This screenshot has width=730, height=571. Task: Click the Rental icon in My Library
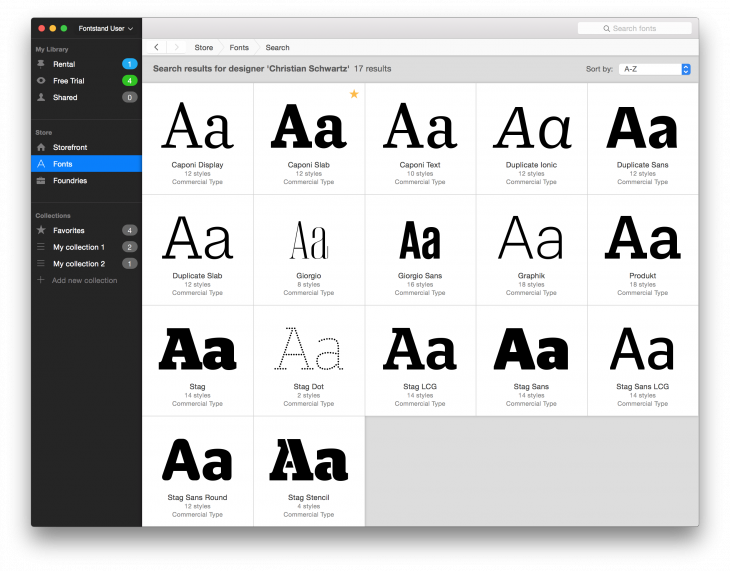tap(41, 64)
